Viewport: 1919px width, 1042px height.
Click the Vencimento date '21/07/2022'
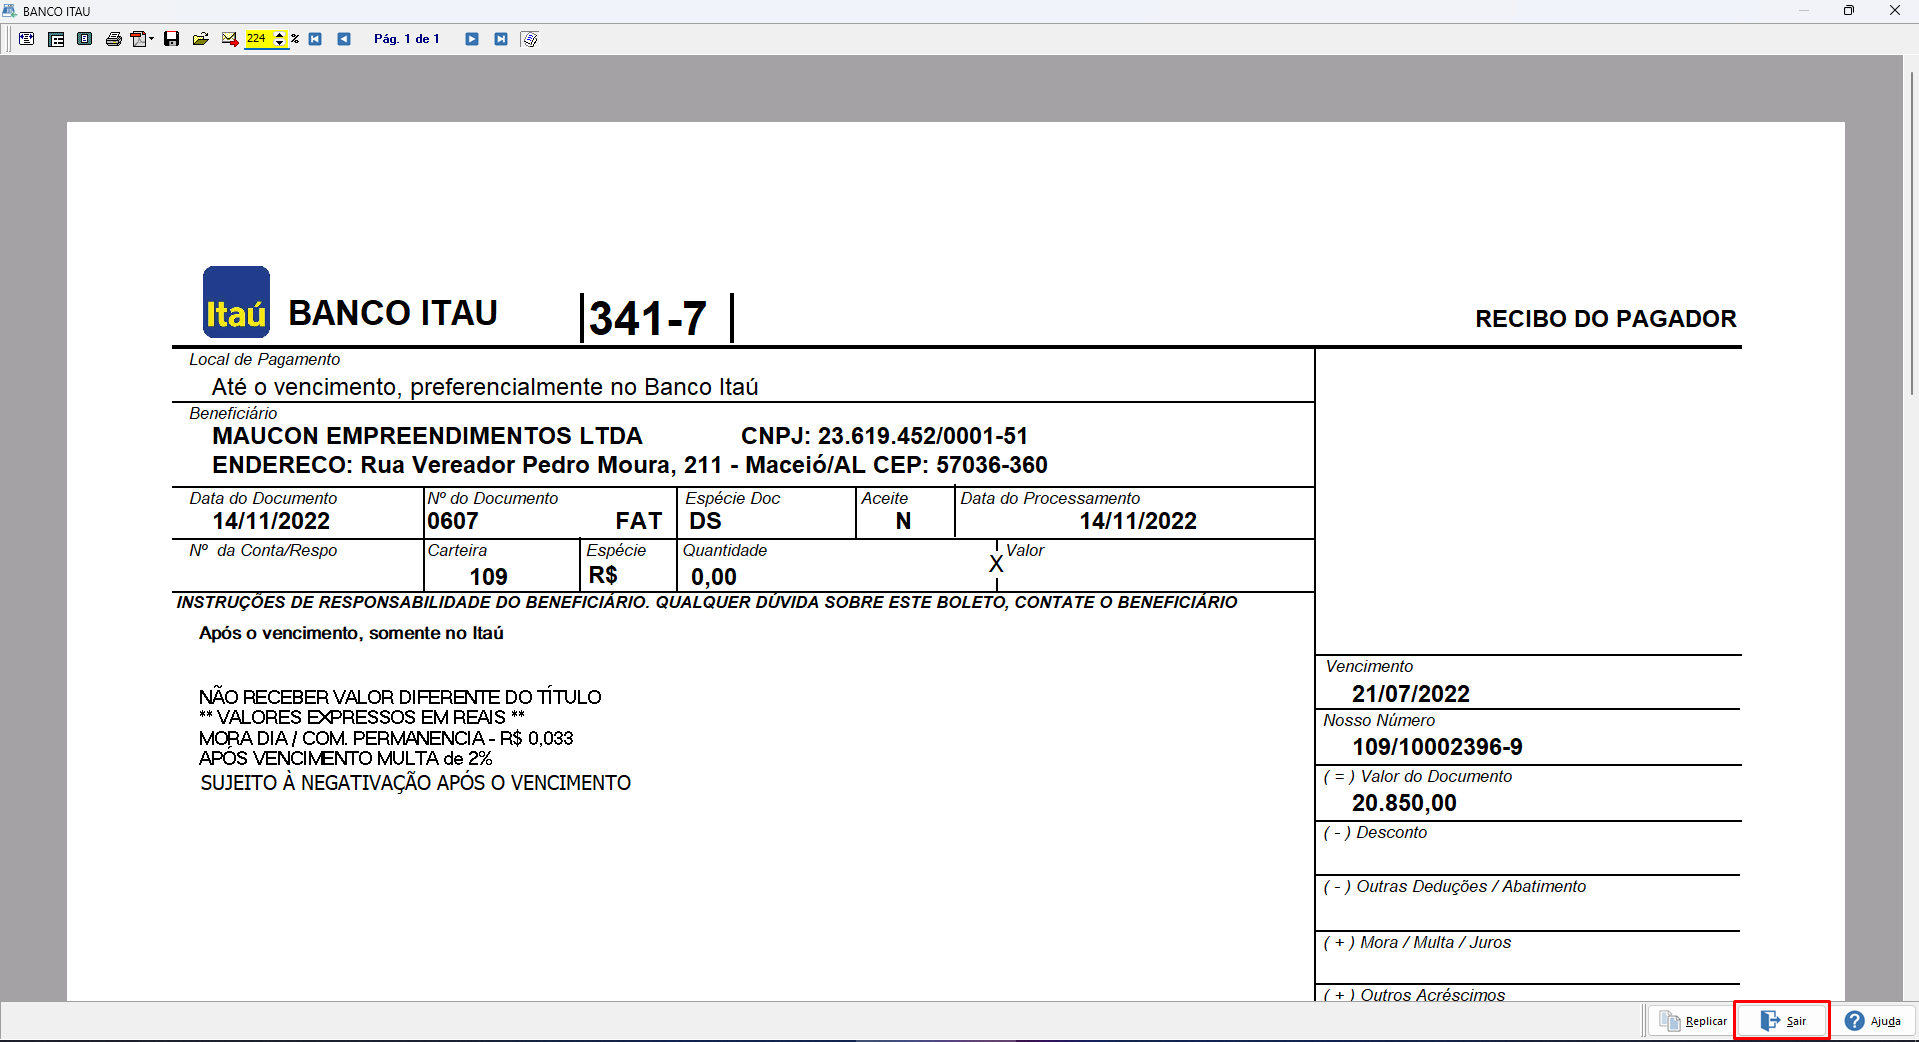(x=1411, y=694)
